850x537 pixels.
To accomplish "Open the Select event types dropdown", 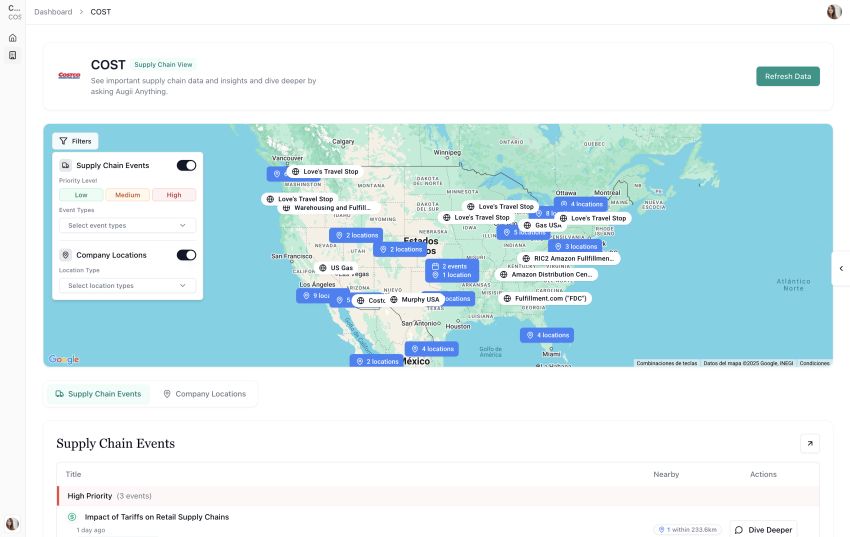I will (x=127, y=225).
